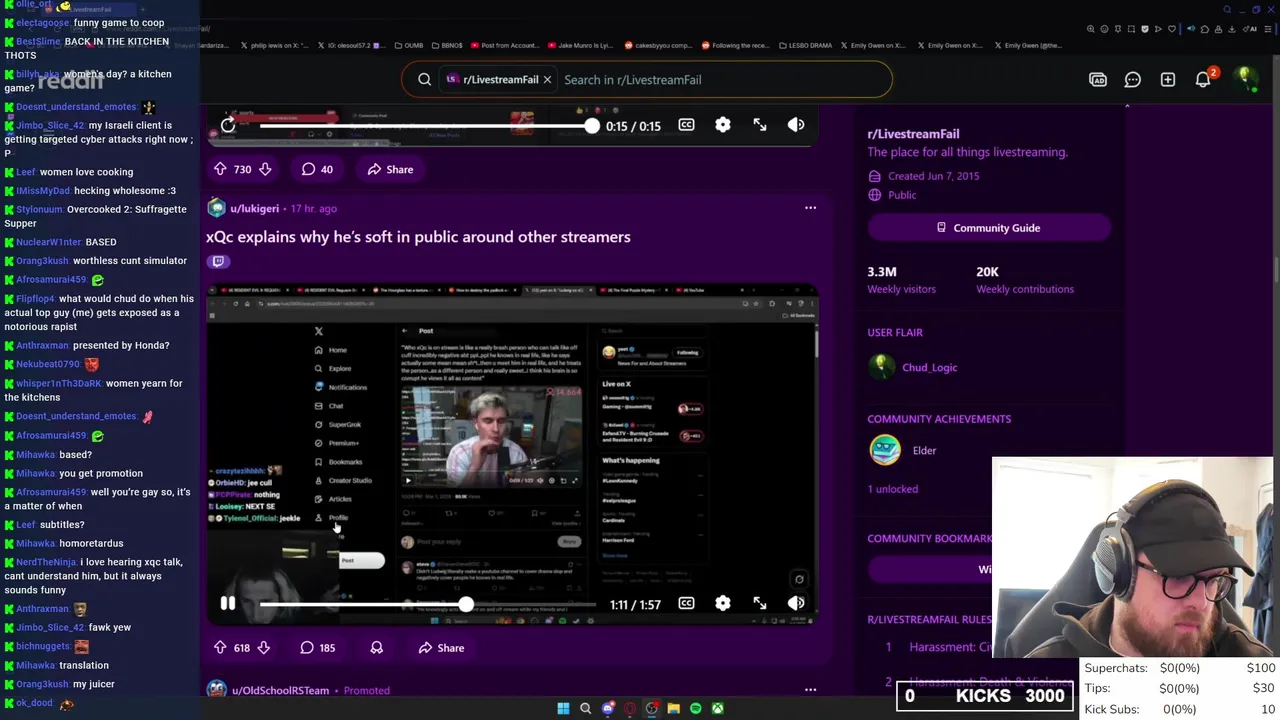Open u/lukigeri user profile

point(254,208)
